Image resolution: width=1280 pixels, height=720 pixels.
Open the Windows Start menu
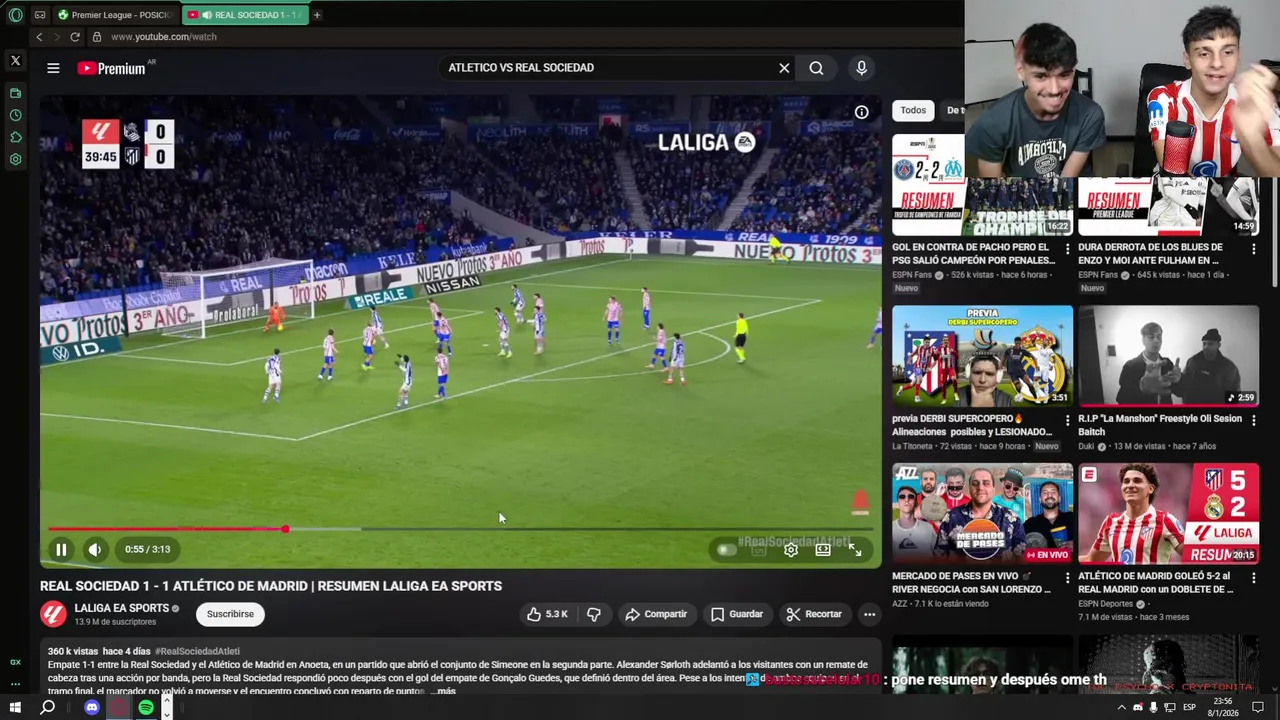pyautogui.click(x=15, y=708)
